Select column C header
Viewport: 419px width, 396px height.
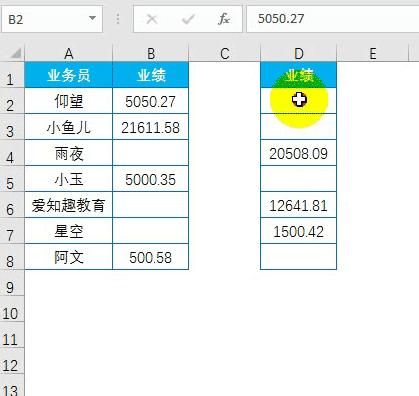pos(225,53)
